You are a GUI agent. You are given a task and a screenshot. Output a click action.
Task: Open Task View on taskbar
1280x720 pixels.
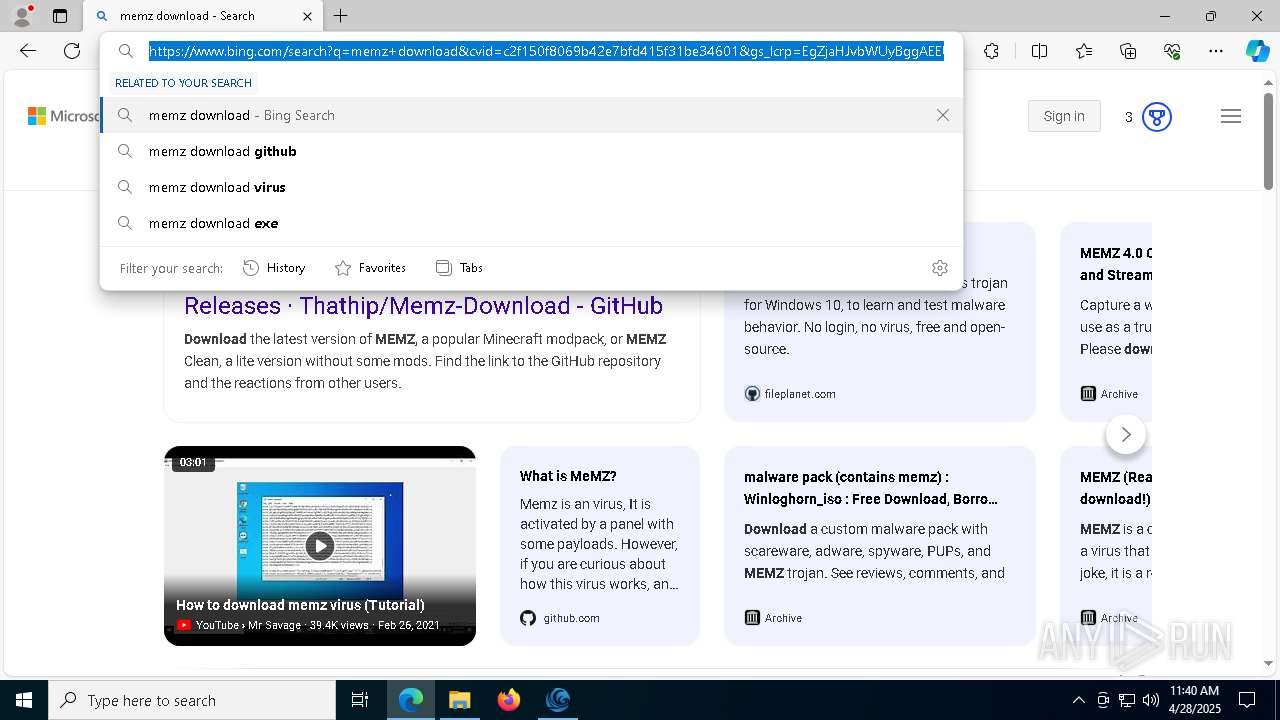[360, 700]
